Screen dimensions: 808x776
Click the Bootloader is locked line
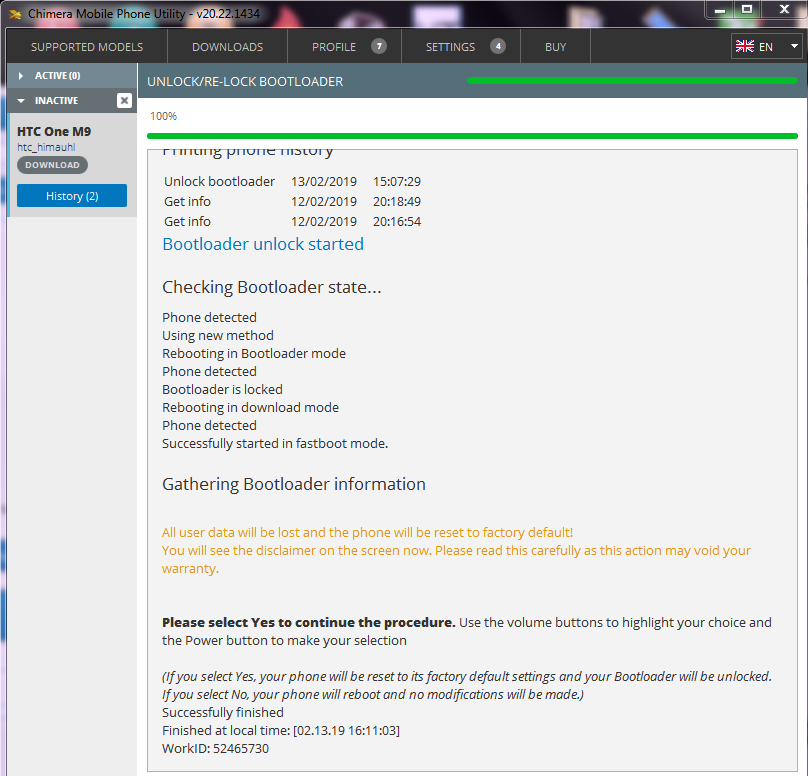tap(222, 390)
